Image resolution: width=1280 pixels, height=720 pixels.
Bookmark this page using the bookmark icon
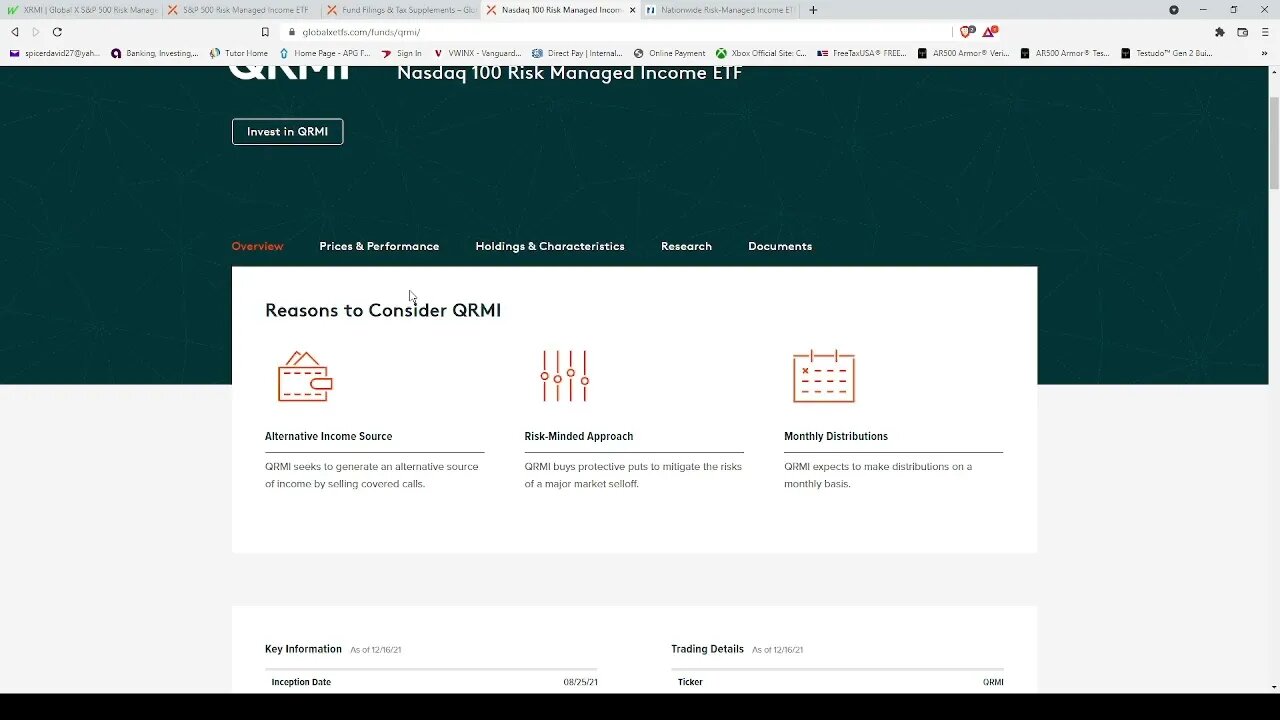click(x=265, y=32)
